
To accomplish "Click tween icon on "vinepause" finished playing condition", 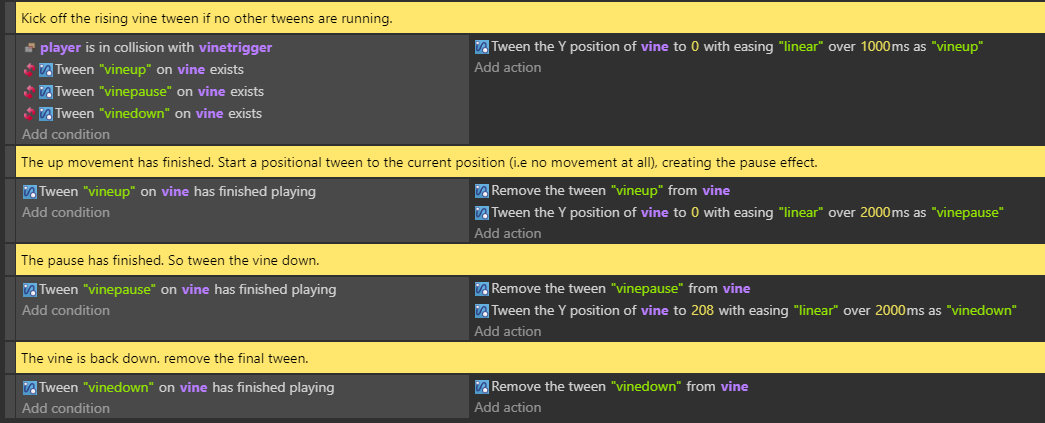I will click(29, 290).
